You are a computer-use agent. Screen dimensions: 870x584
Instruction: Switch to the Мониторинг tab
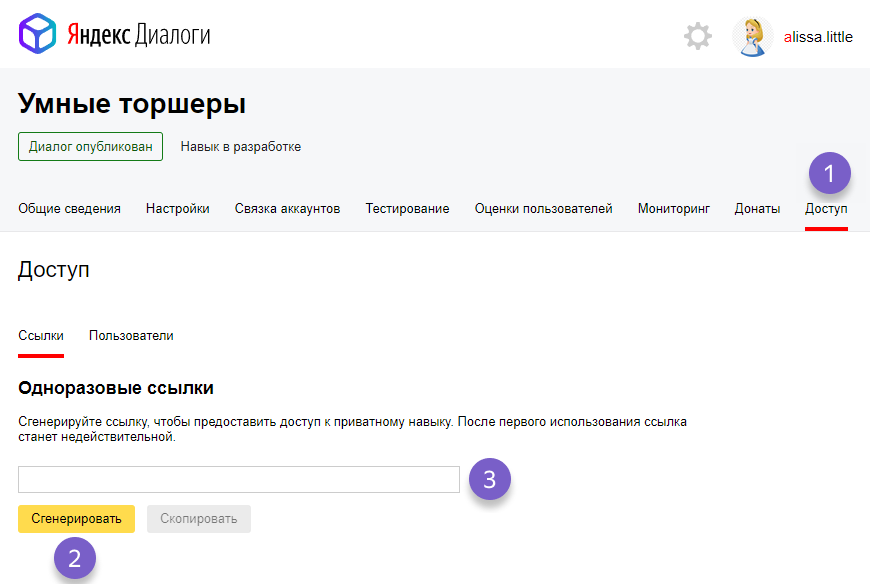point(672,209)
